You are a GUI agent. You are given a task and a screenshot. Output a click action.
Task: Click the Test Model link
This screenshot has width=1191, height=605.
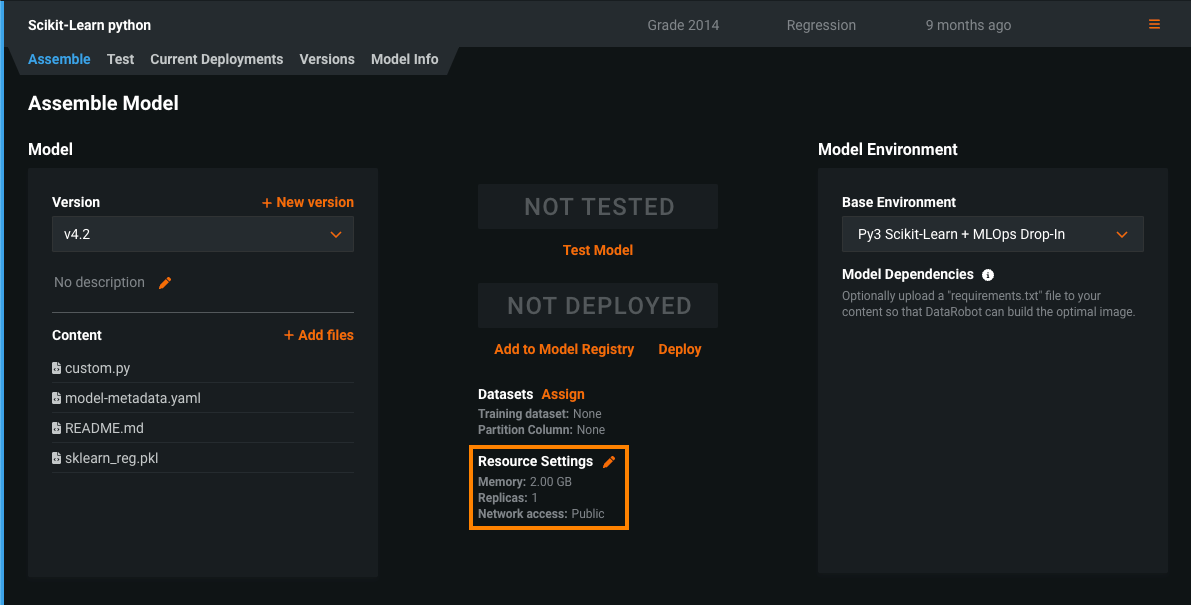pos(598,250)
